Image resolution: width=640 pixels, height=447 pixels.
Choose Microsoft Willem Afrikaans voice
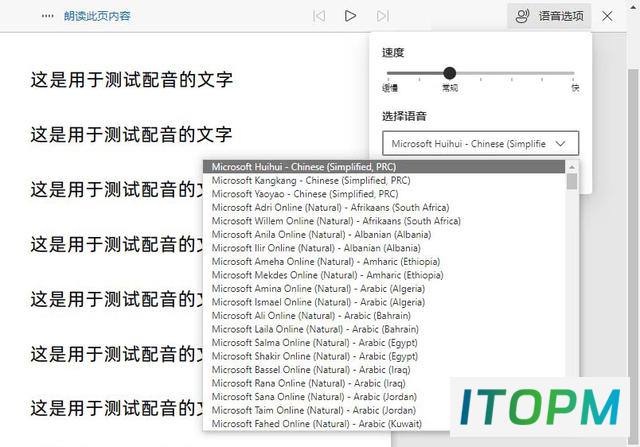[x=384, y=220]
